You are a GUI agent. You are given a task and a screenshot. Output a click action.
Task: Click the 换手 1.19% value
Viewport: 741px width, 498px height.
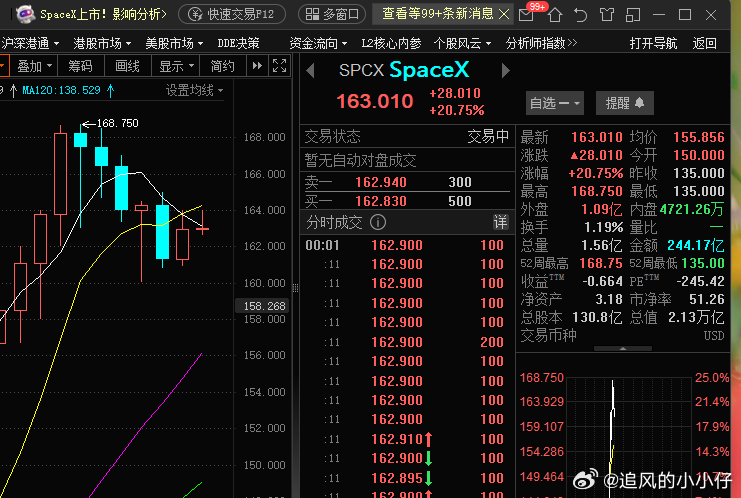point(603,227)
